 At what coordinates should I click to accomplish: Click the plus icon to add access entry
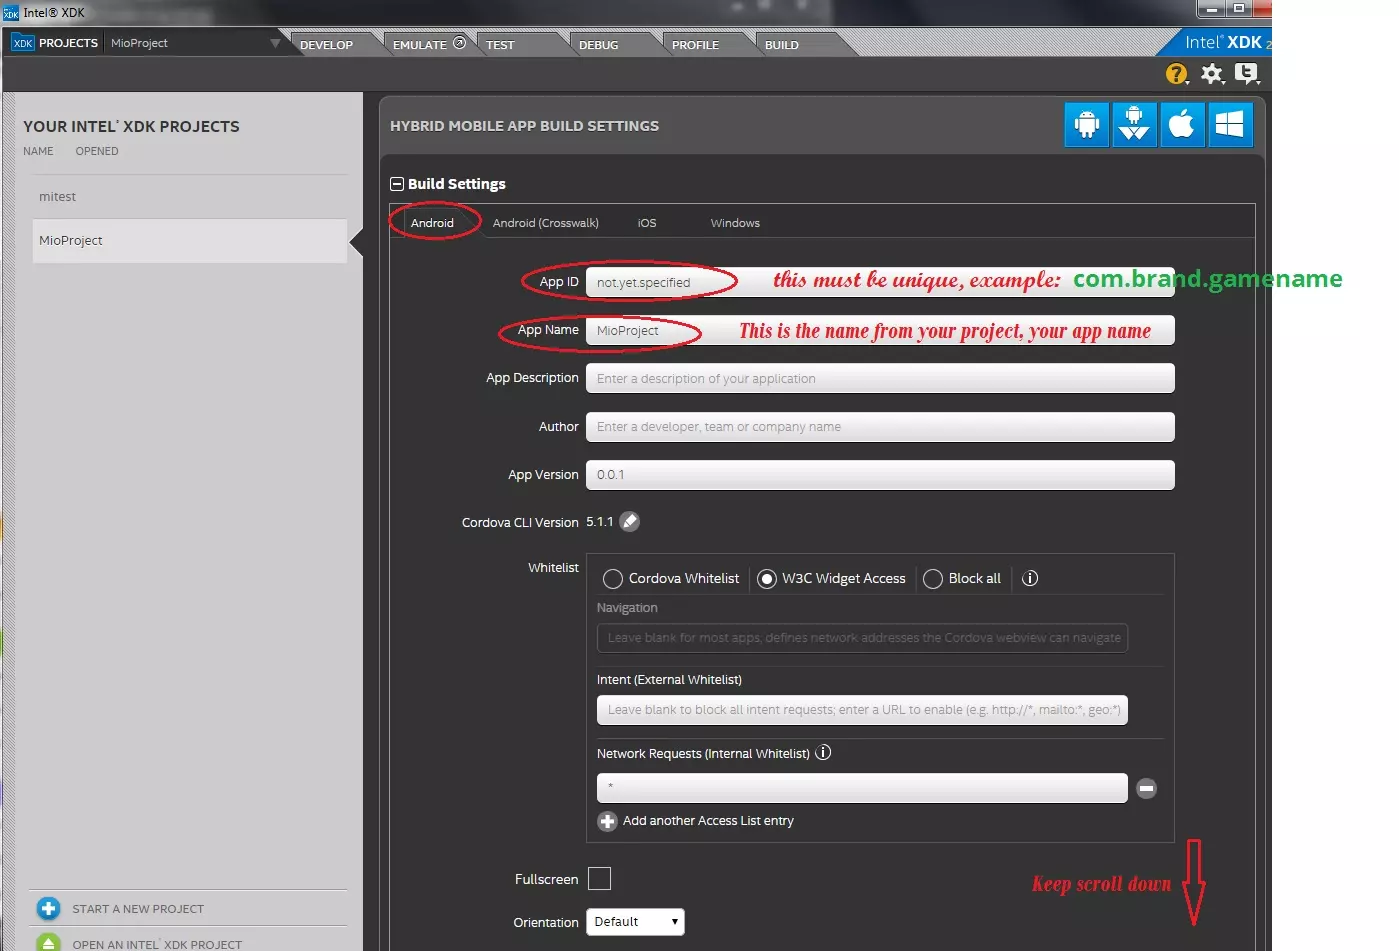607,821
